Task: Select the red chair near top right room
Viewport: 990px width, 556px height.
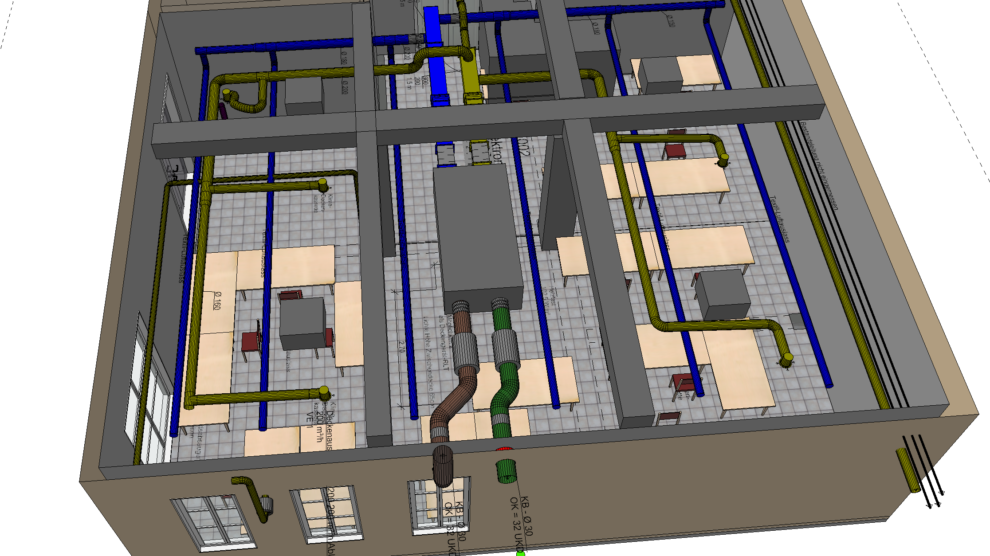Action: (x=676, y=149)
